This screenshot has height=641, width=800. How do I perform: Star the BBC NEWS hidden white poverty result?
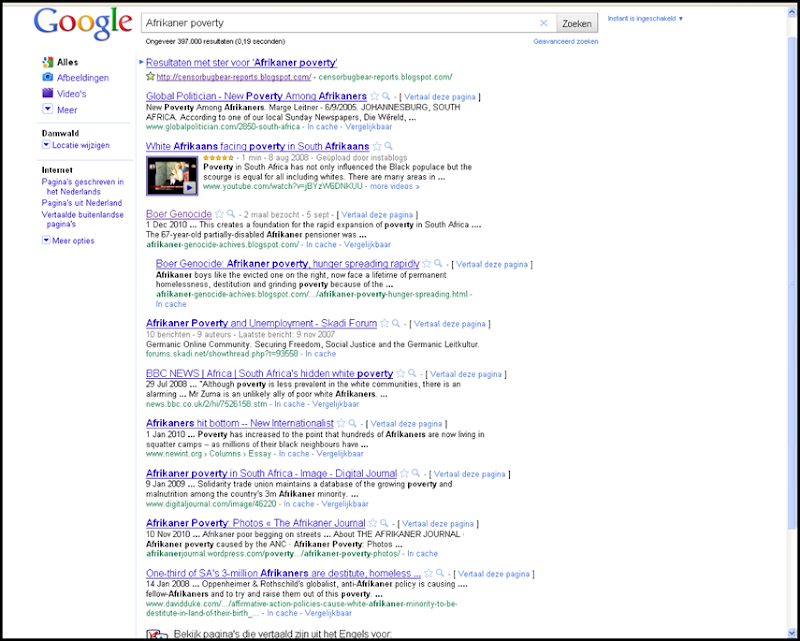[401, 373]
